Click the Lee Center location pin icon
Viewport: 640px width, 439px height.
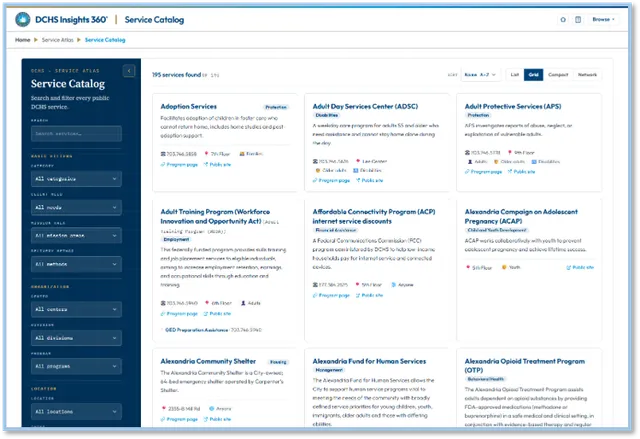358,161
